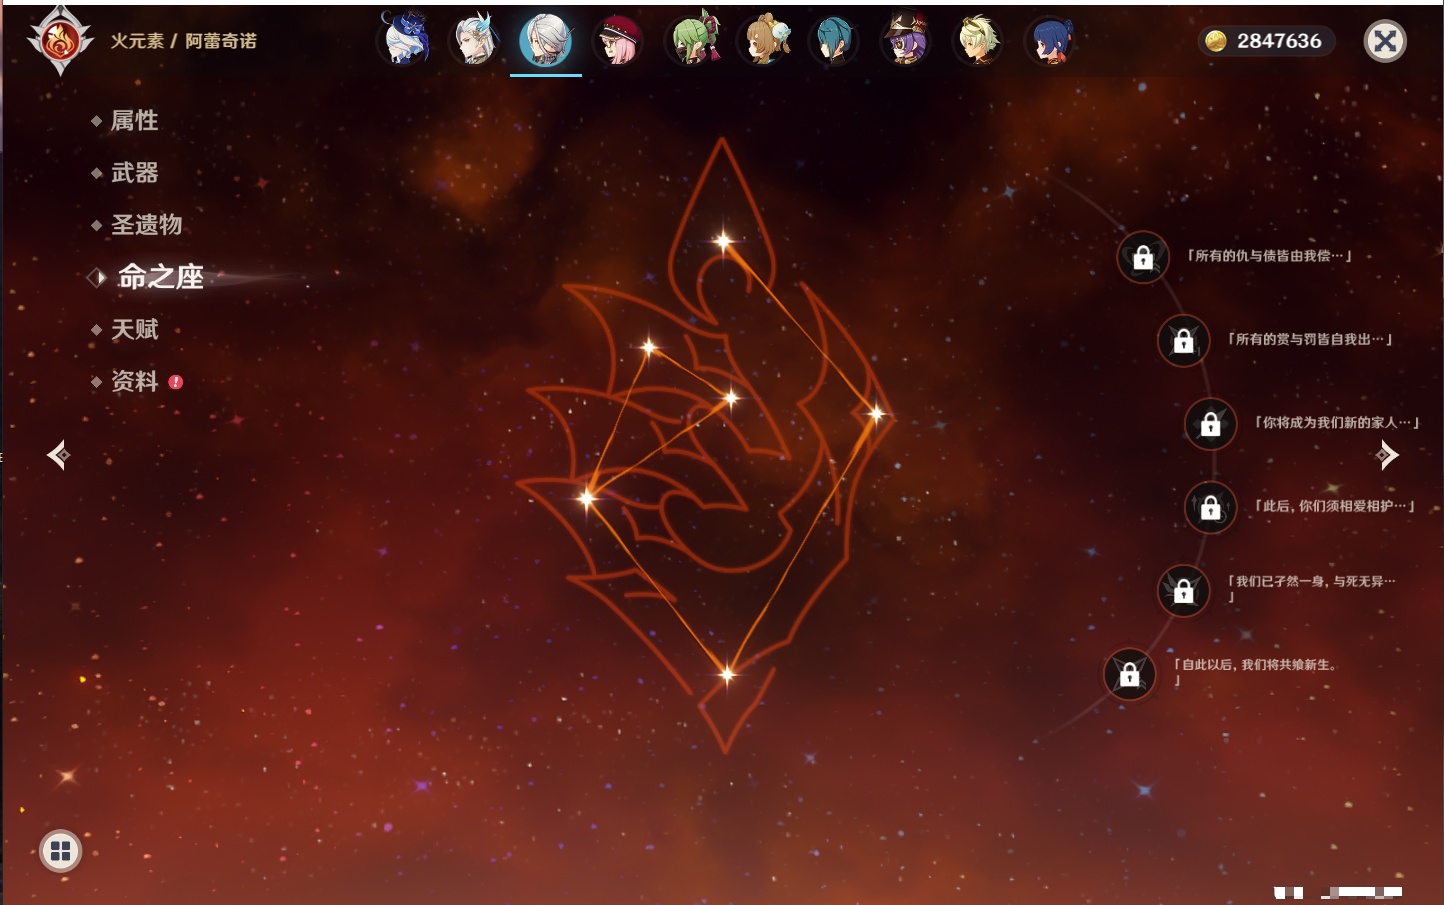The height and width of the screenshot is (905, 1444).
Task: Pick the purple-haired character in the officer hat
Action: (906, 40)
